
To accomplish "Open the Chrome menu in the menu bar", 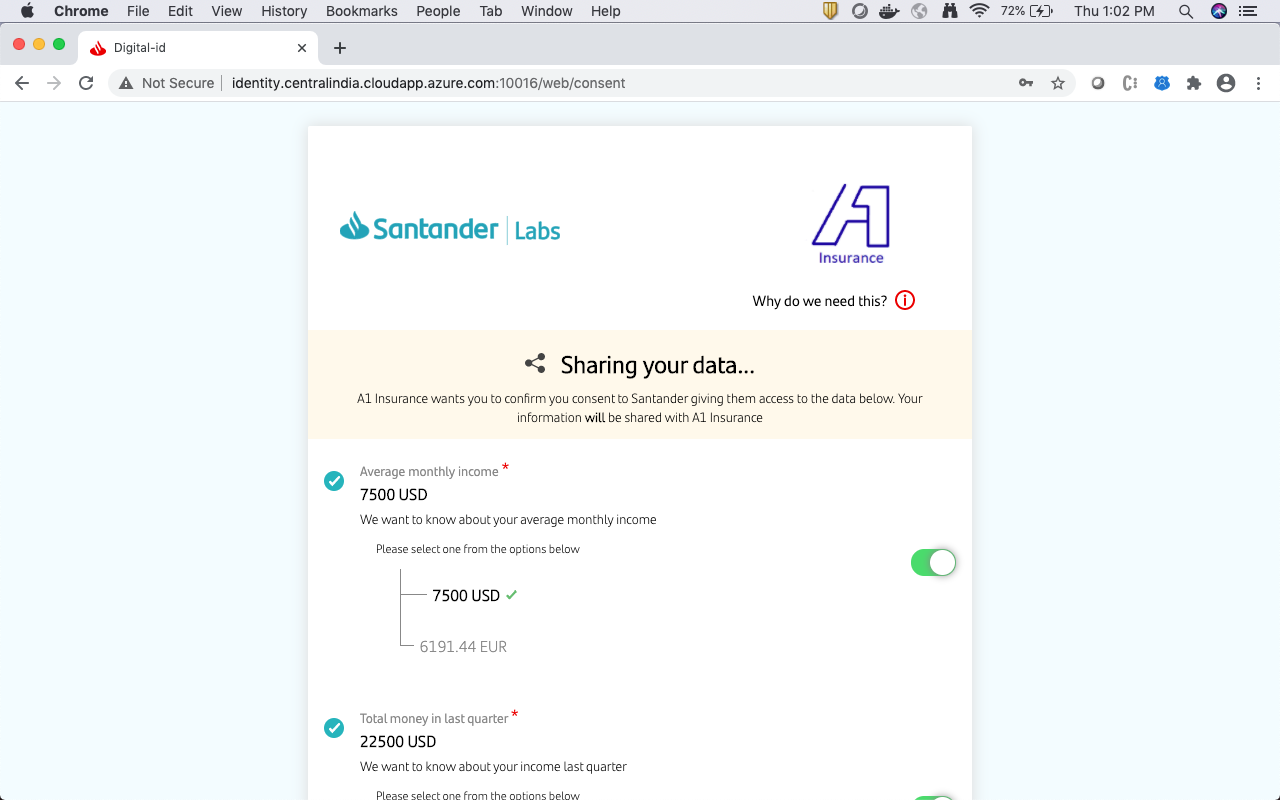I will point(81,11).
